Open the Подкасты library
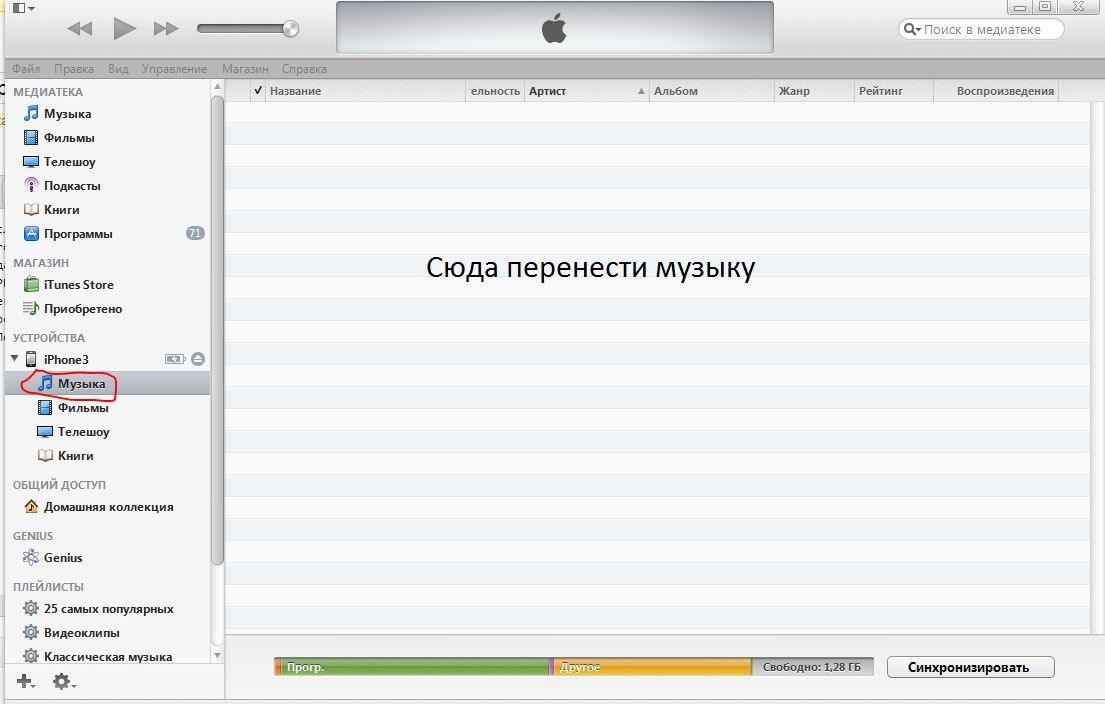 [x=72, y=185]
